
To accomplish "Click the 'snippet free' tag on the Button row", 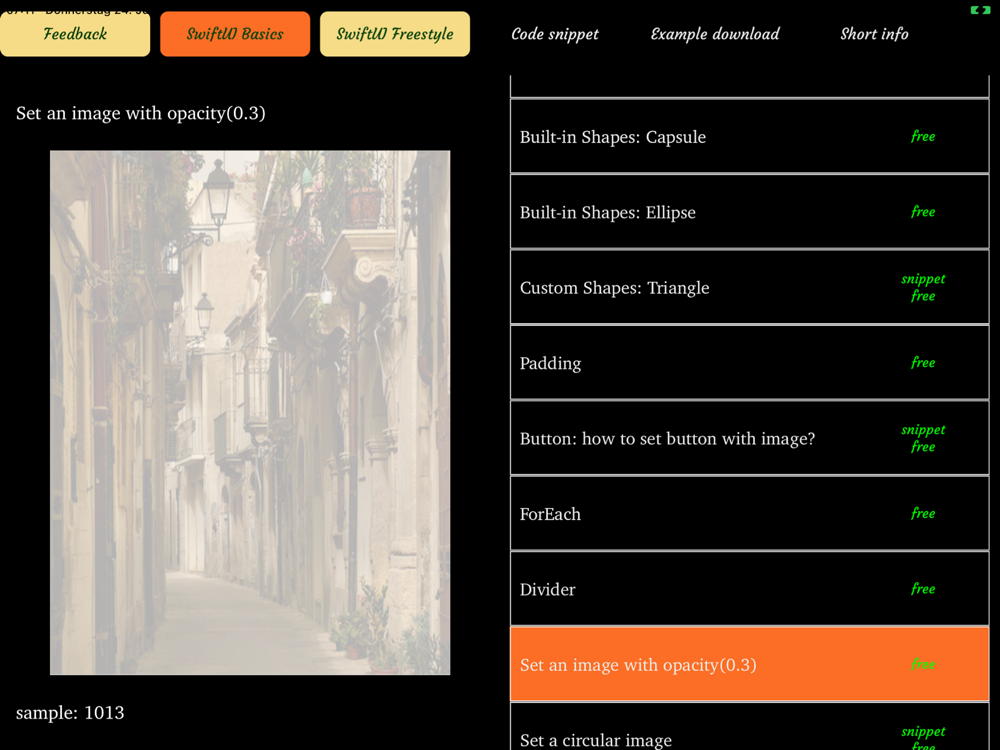I will (923, 438).
